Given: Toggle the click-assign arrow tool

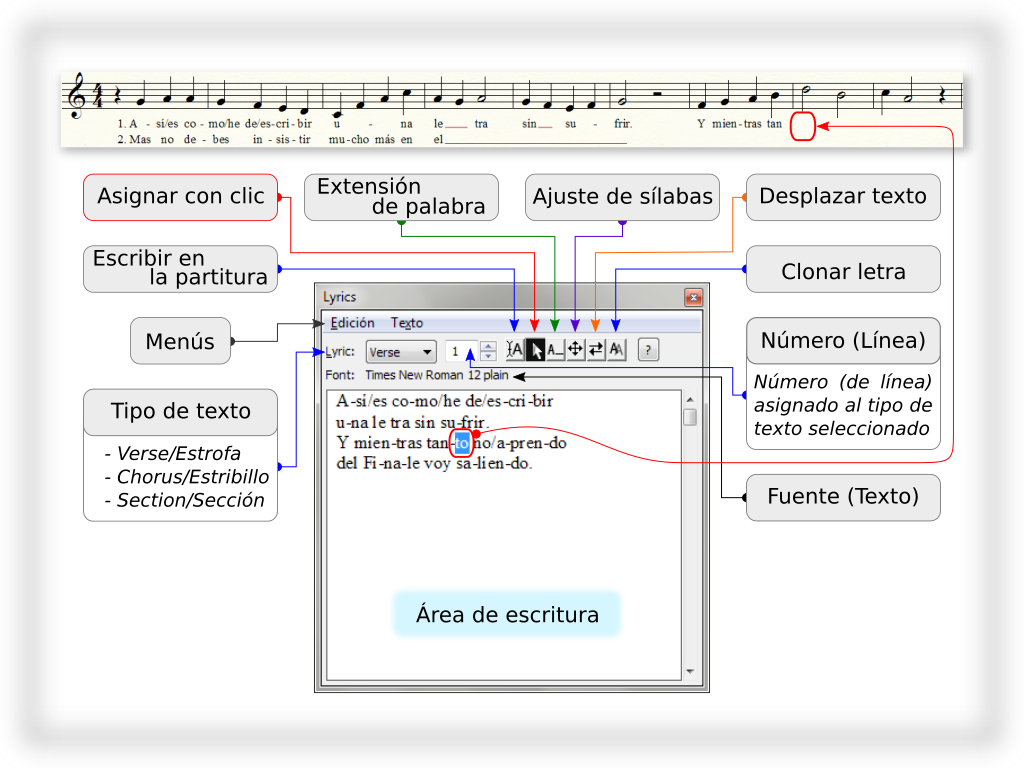Looking at the screenshot, I should tap(535, 350).
